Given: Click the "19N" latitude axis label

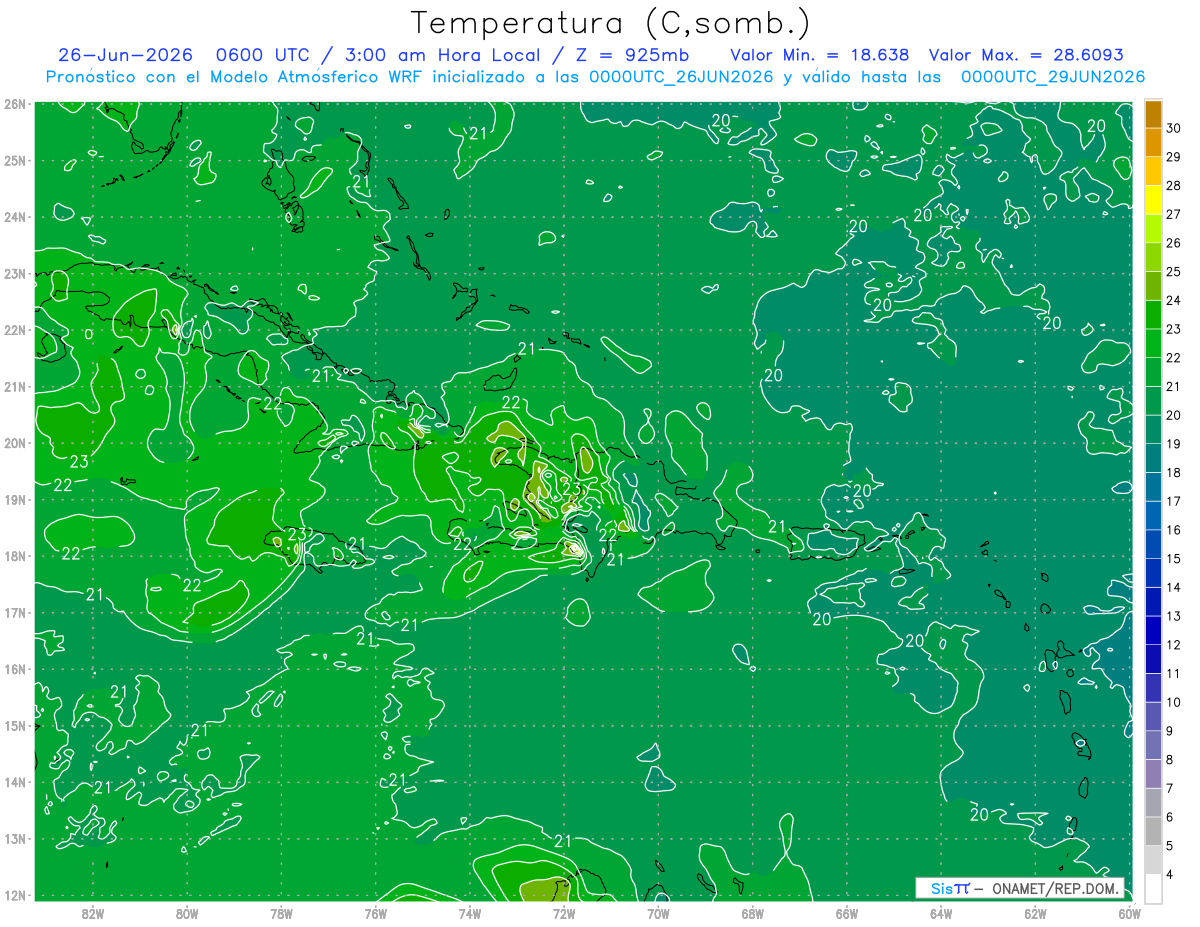Looking at the screenshot, I should pyautogui.click(x=14, y=499).
